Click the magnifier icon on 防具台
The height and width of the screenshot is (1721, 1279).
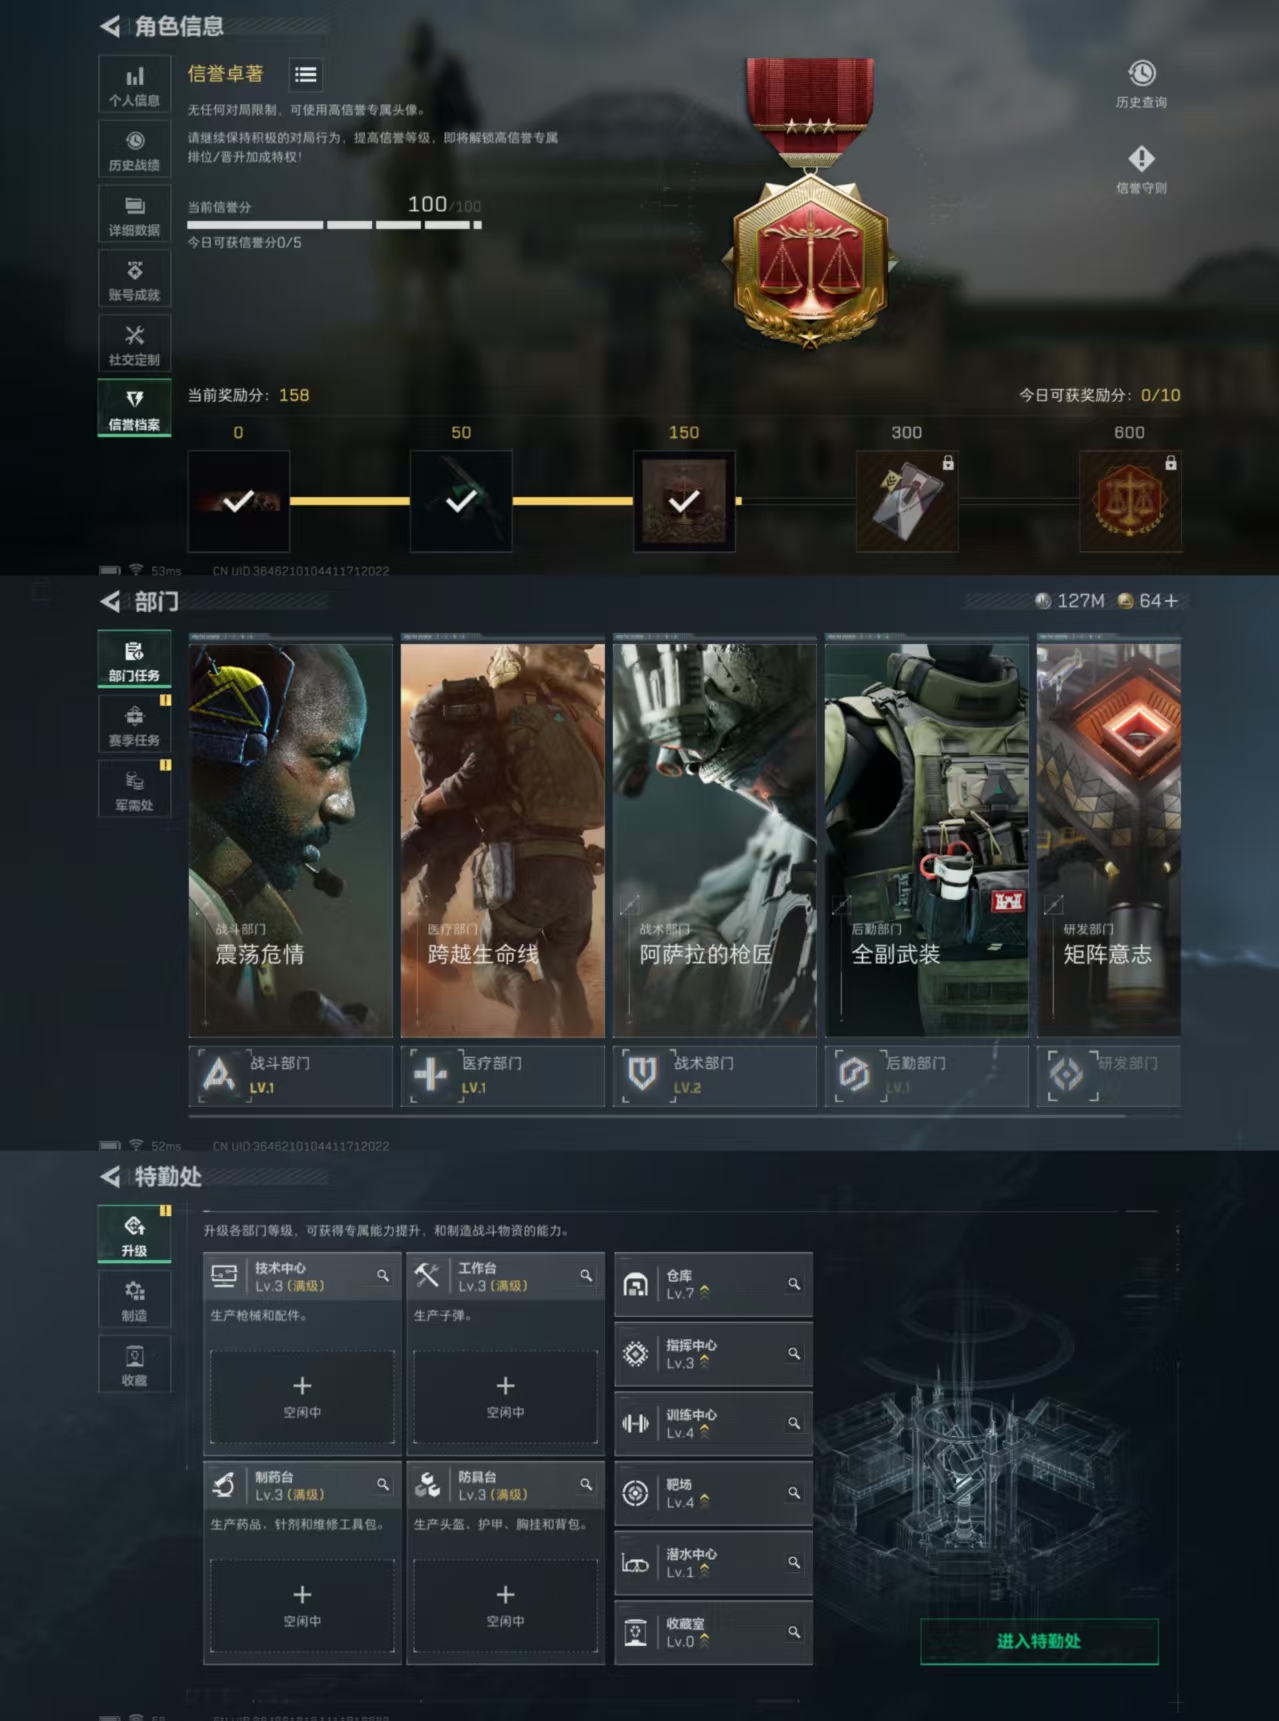pos(586,1485)
